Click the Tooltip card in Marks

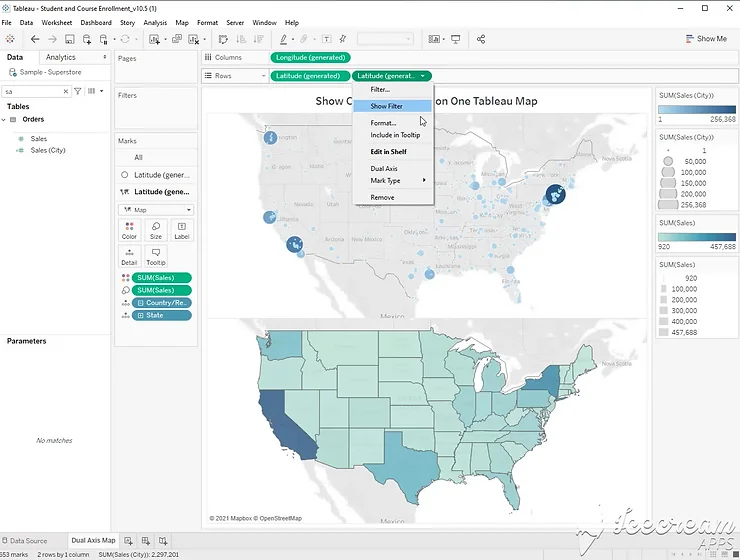[156, 257]
